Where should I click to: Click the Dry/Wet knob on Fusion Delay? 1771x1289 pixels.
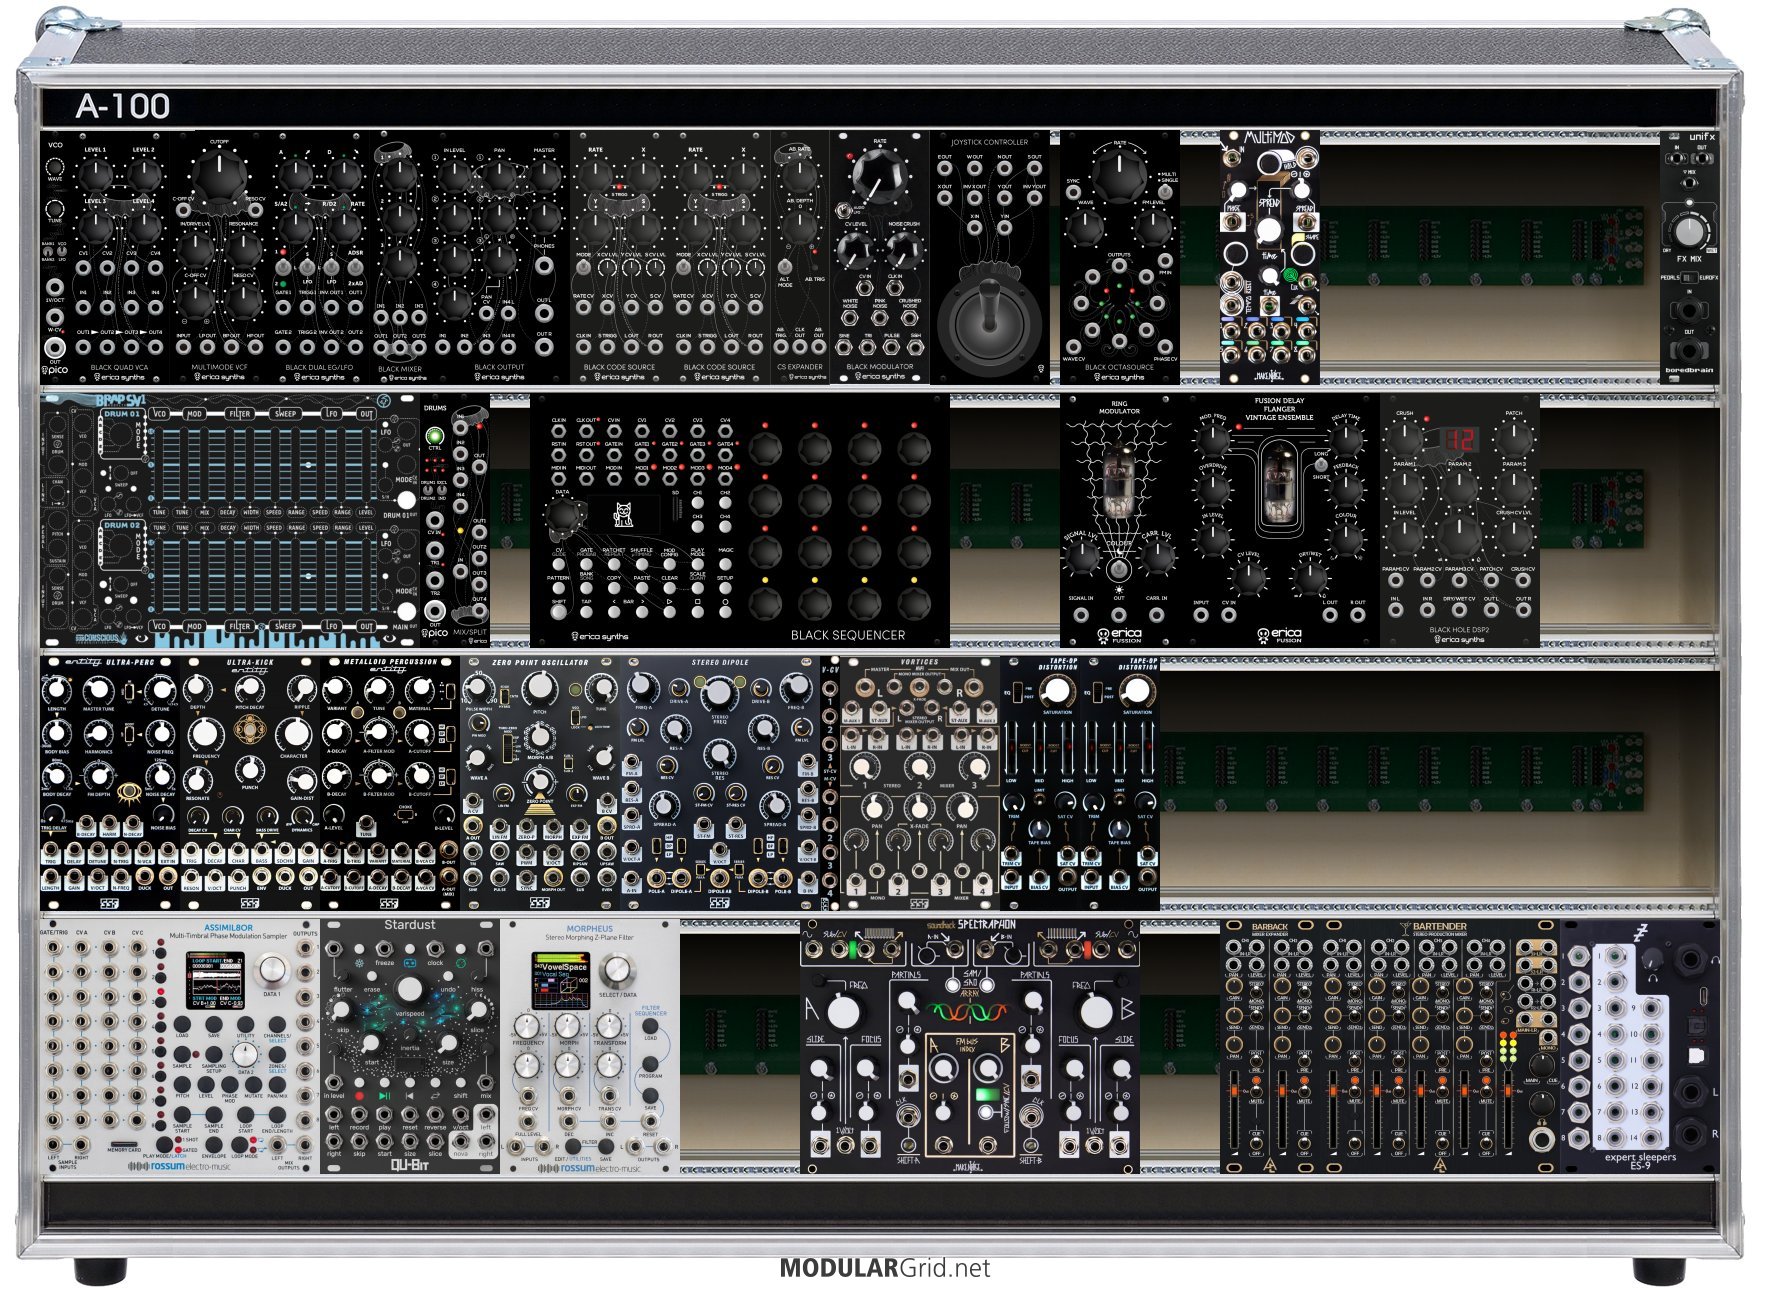pos(1310,577)
